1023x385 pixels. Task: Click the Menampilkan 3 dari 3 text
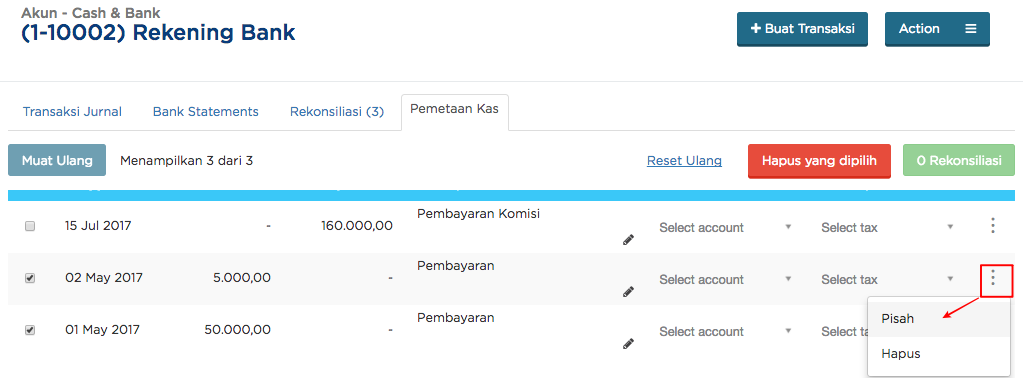[x=186, y=161]
